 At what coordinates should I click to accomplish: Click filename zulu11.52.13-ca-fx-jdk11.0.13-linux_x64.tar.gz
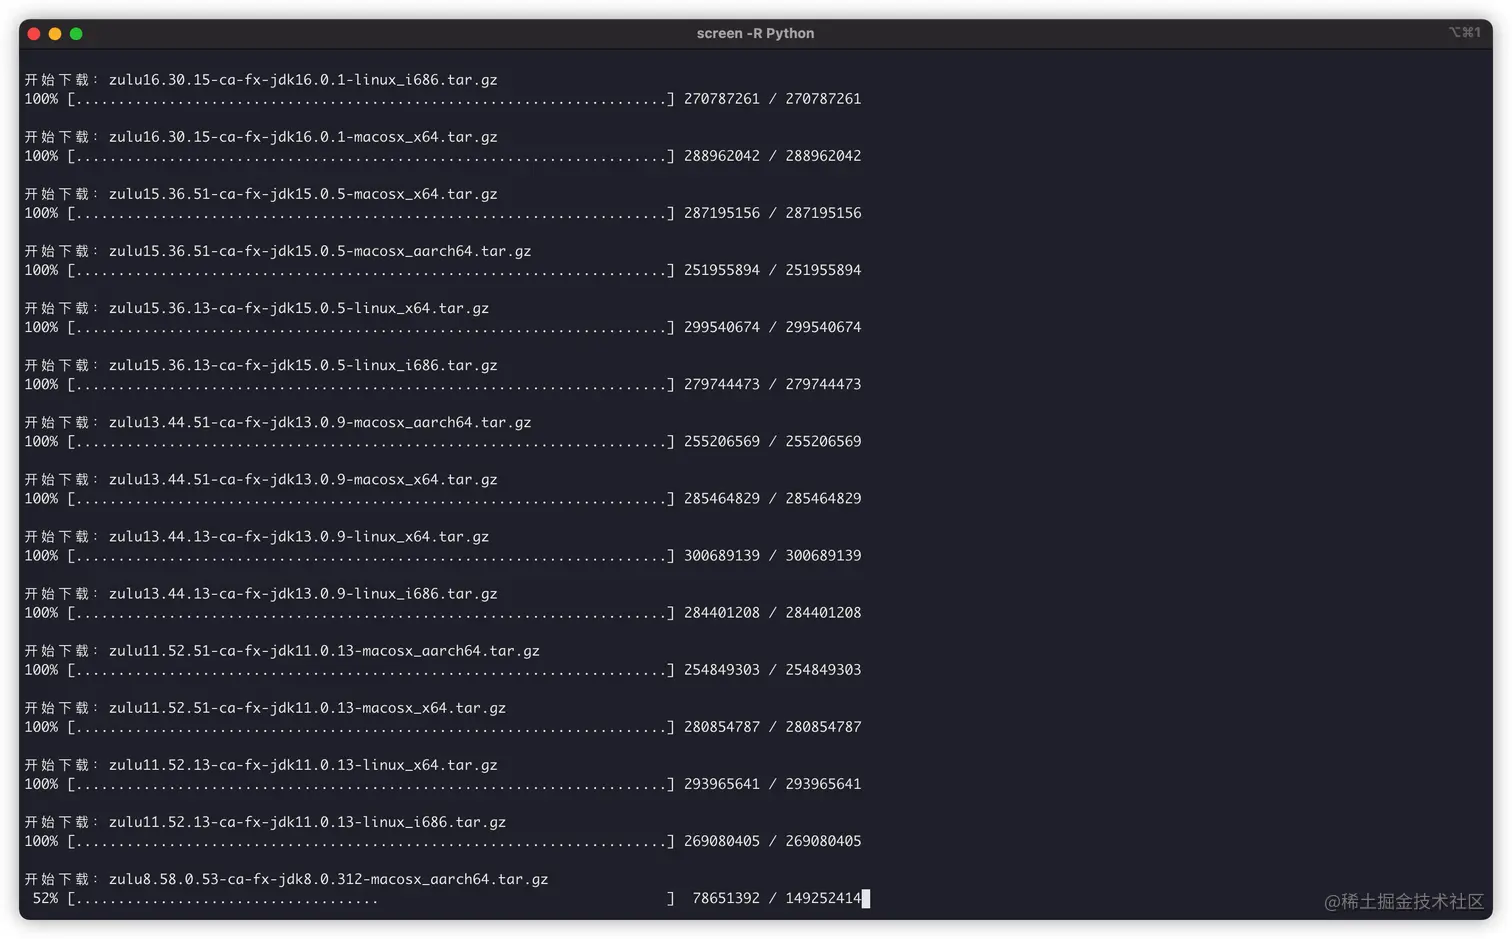point(303,764)
